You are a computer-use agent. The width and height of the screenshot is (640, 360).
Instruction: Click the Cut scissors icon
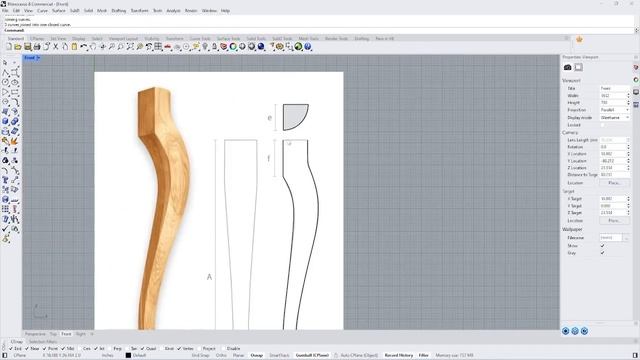(56, 47)
